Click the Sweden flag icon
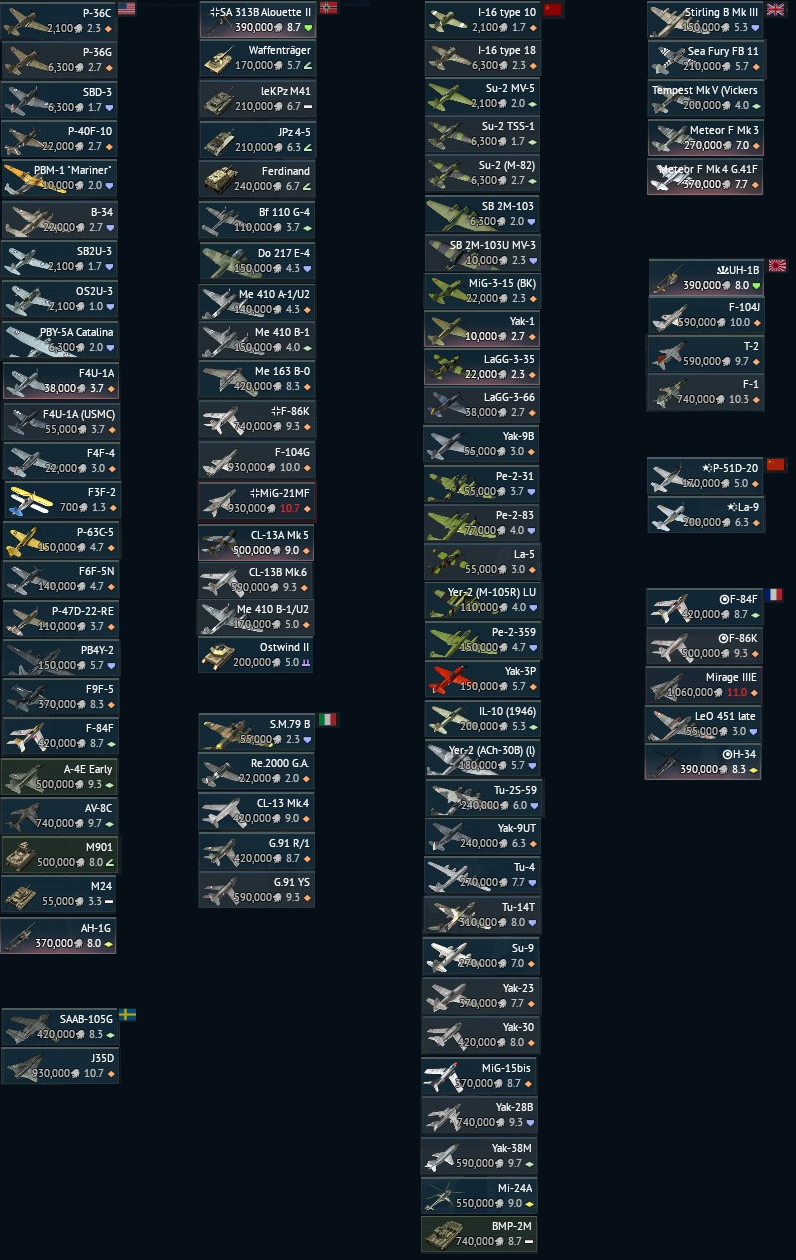This screenshot has width=796, height=1260. pyautogui.click(x=128, y=1014)
